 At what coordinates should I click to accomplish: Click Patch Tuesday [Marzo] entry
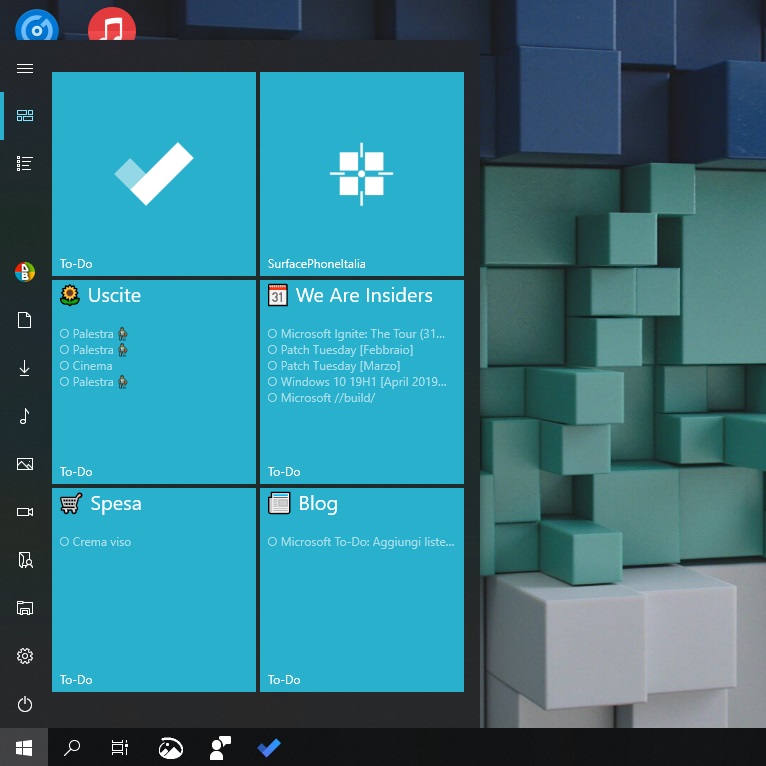click(x=334, y=366)
